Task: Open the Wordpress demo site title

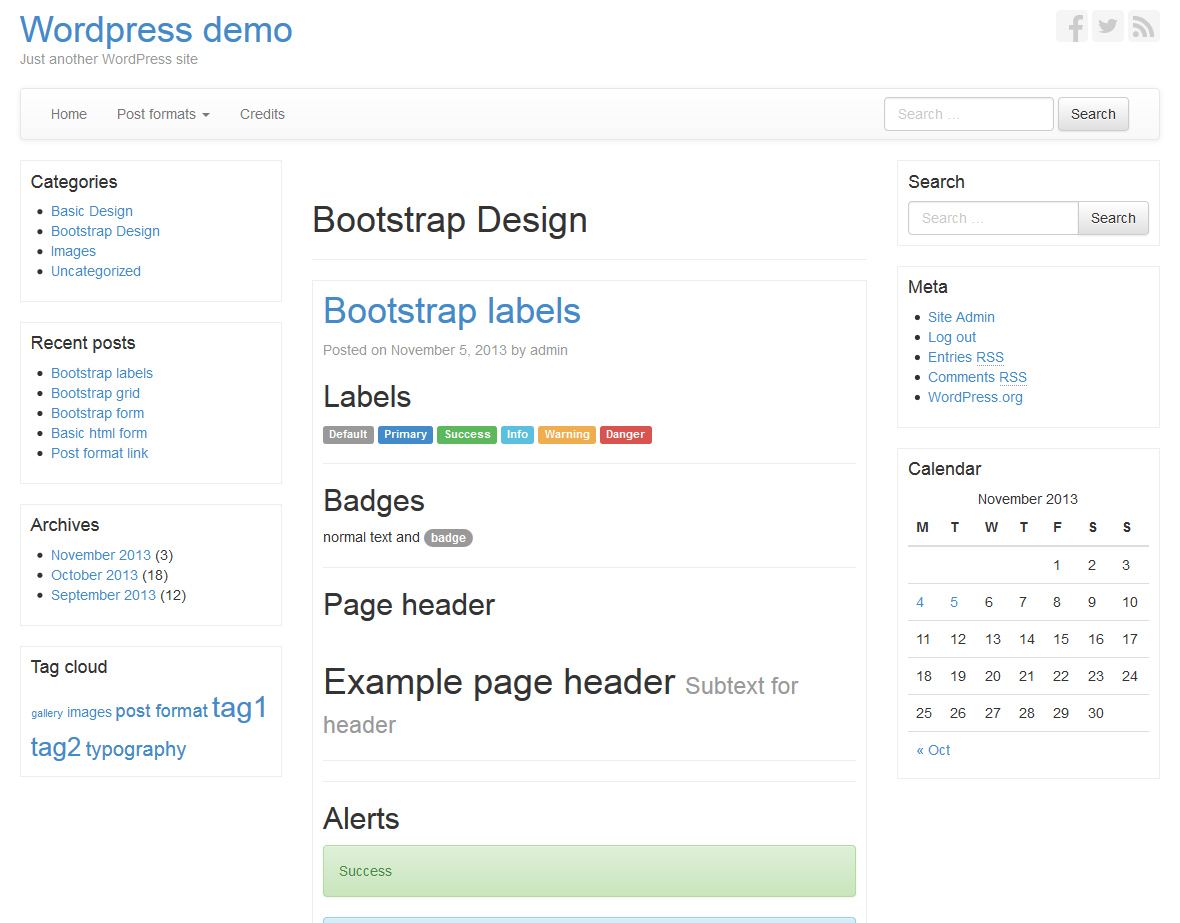Action: (156, 30)
